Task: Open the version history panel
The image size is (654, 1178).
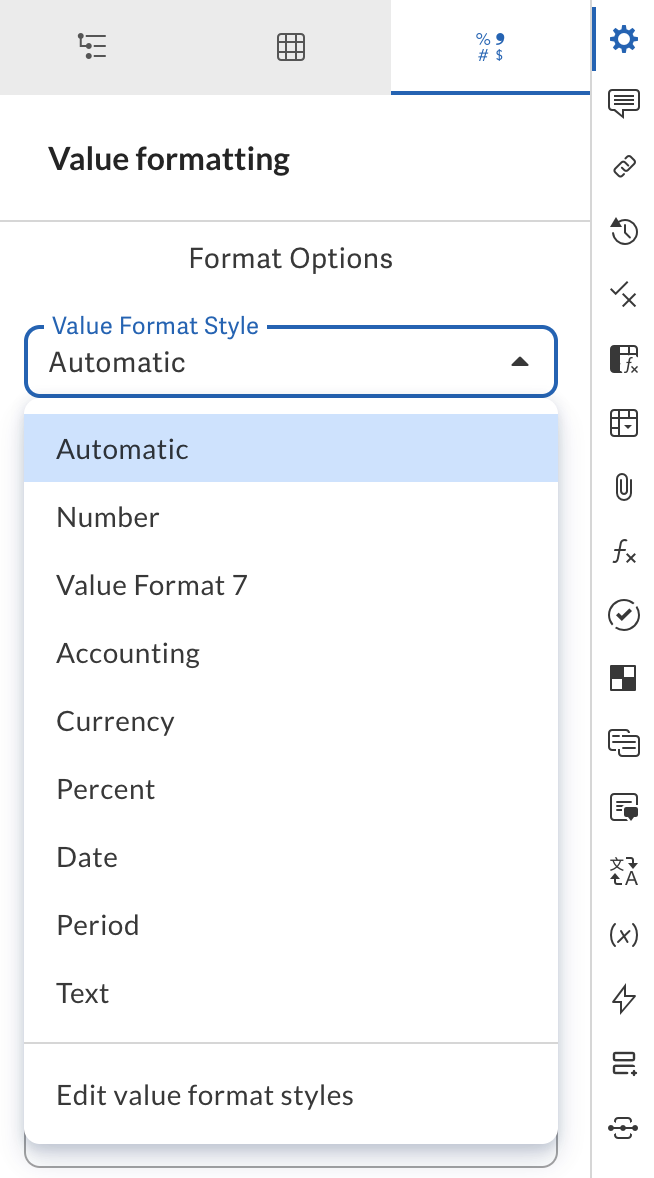Action: tap(623, 231)
